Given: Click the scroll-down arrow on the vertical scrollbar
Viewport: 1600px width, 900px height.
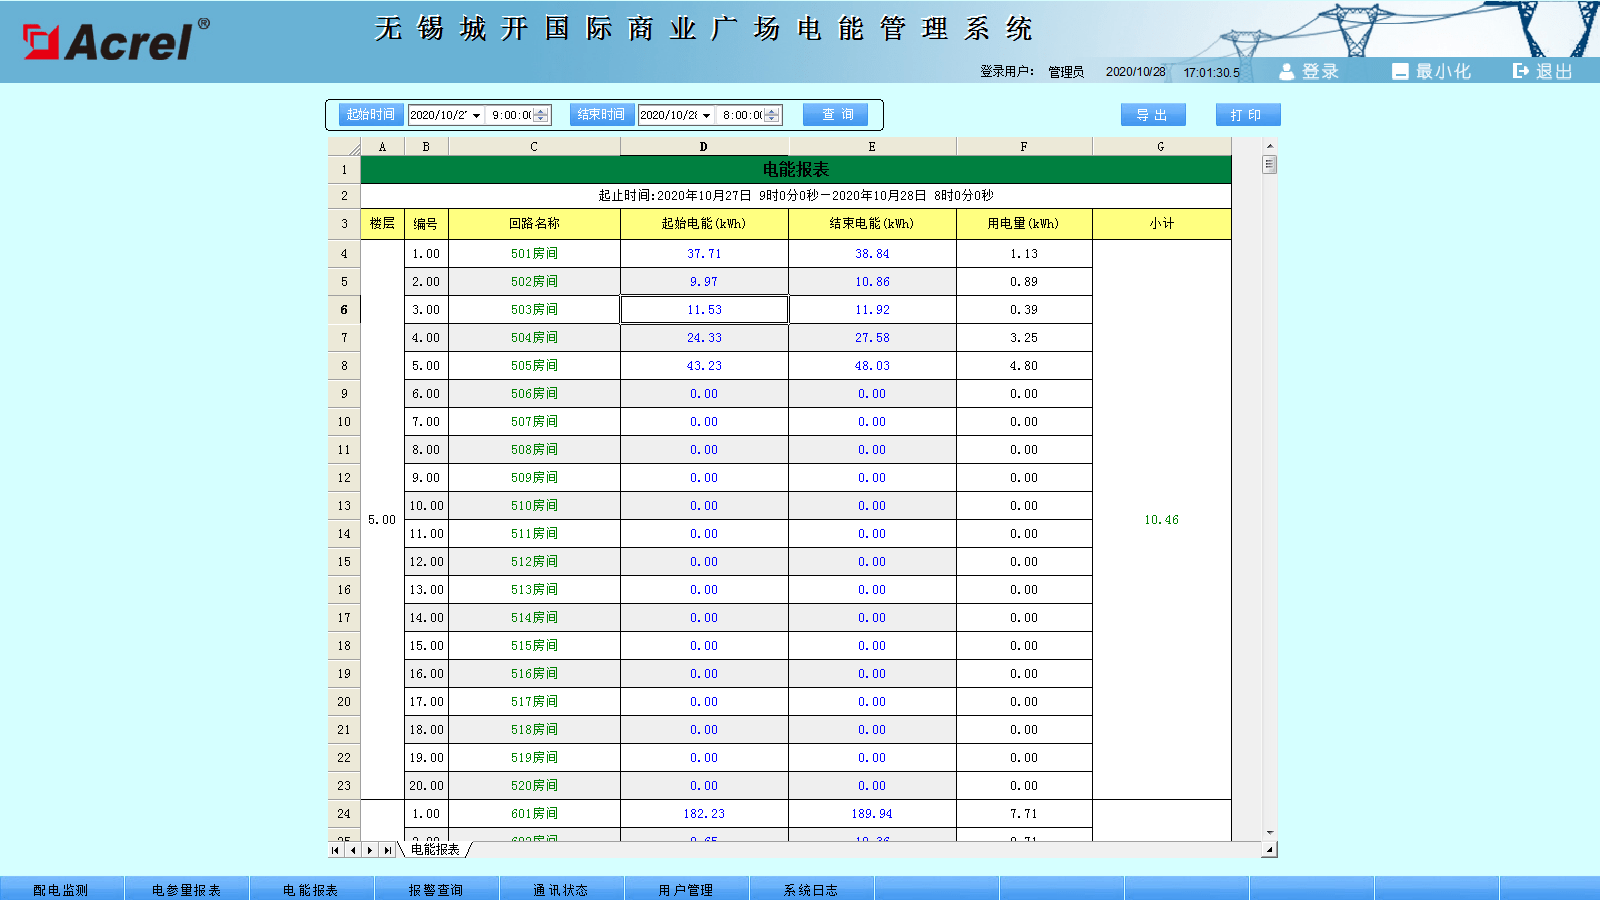Looking at the screenshot, I should click(1268, 831).
